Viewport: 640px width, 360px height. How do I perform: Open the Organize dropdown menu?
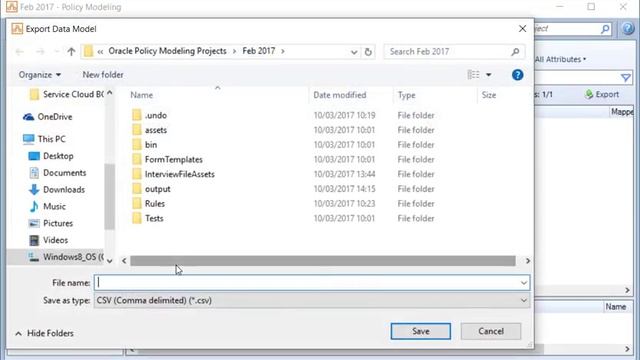pos(40,75)
